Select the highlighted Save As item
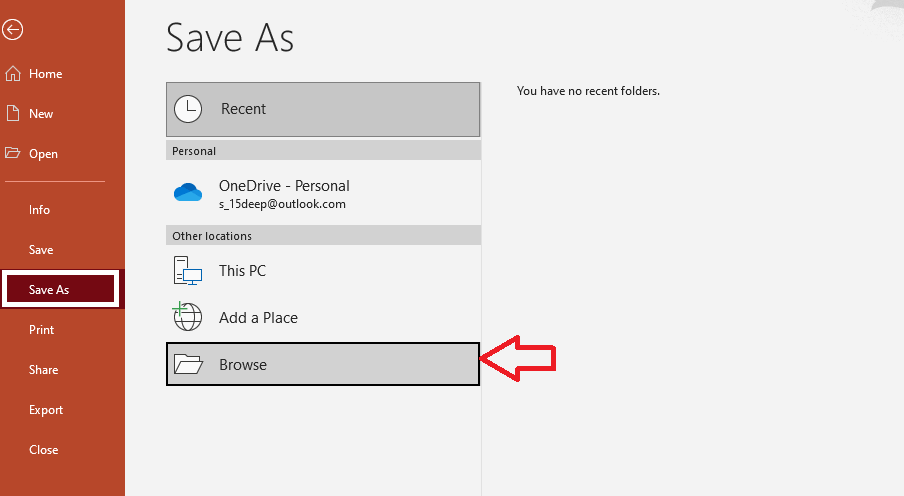 click(x=49, y=290)
